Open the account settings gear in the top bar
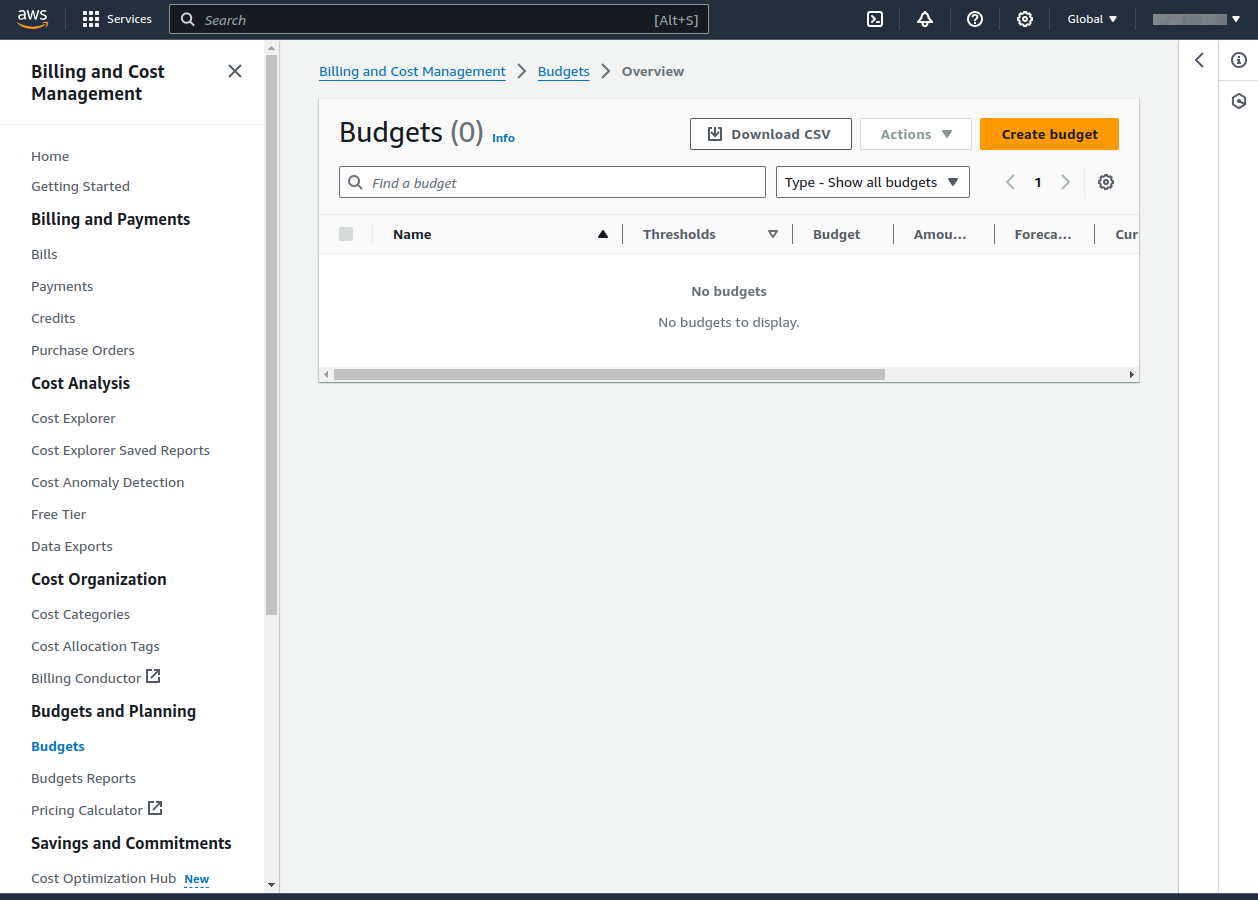The image size is (1258, 900). [x=1025, y=19]
